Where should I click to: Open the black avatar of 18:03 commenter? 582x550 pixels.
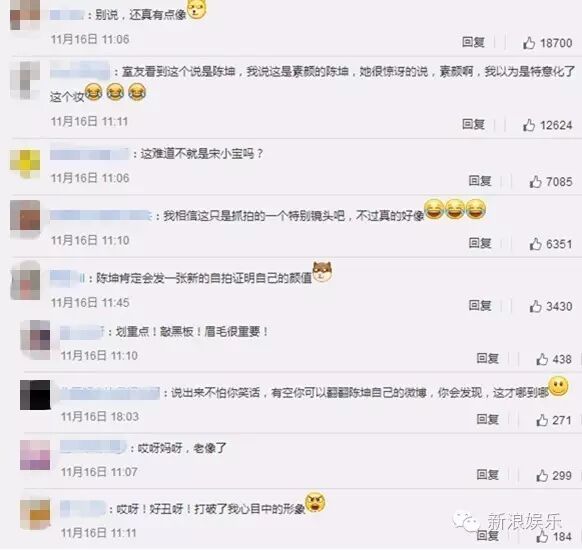point(35,395)
